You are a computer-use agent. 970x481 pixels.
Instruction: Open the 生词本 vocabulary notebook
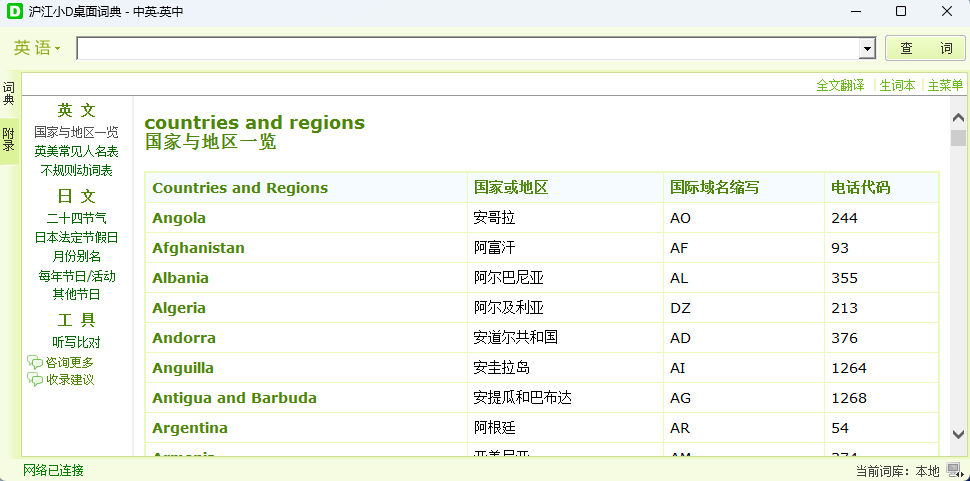[897, 86]
